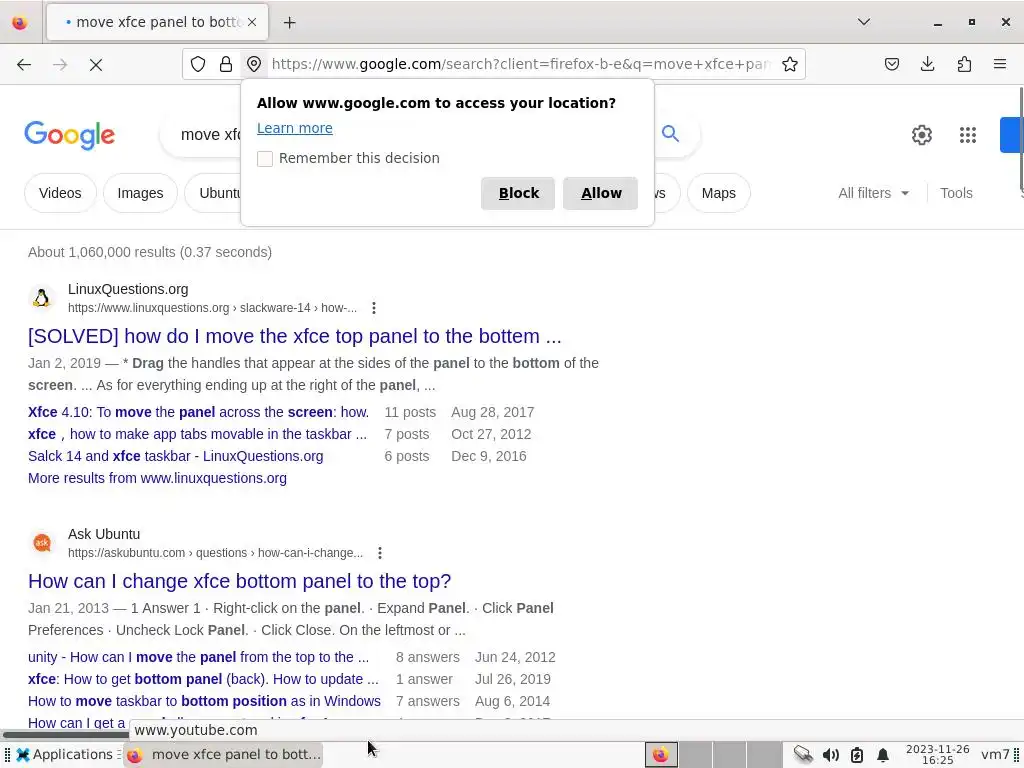Viewport: 1024px width, 768px height.
Task: Open 'Xfce 4.10: To move the panel' link
Action: (199, 412)
